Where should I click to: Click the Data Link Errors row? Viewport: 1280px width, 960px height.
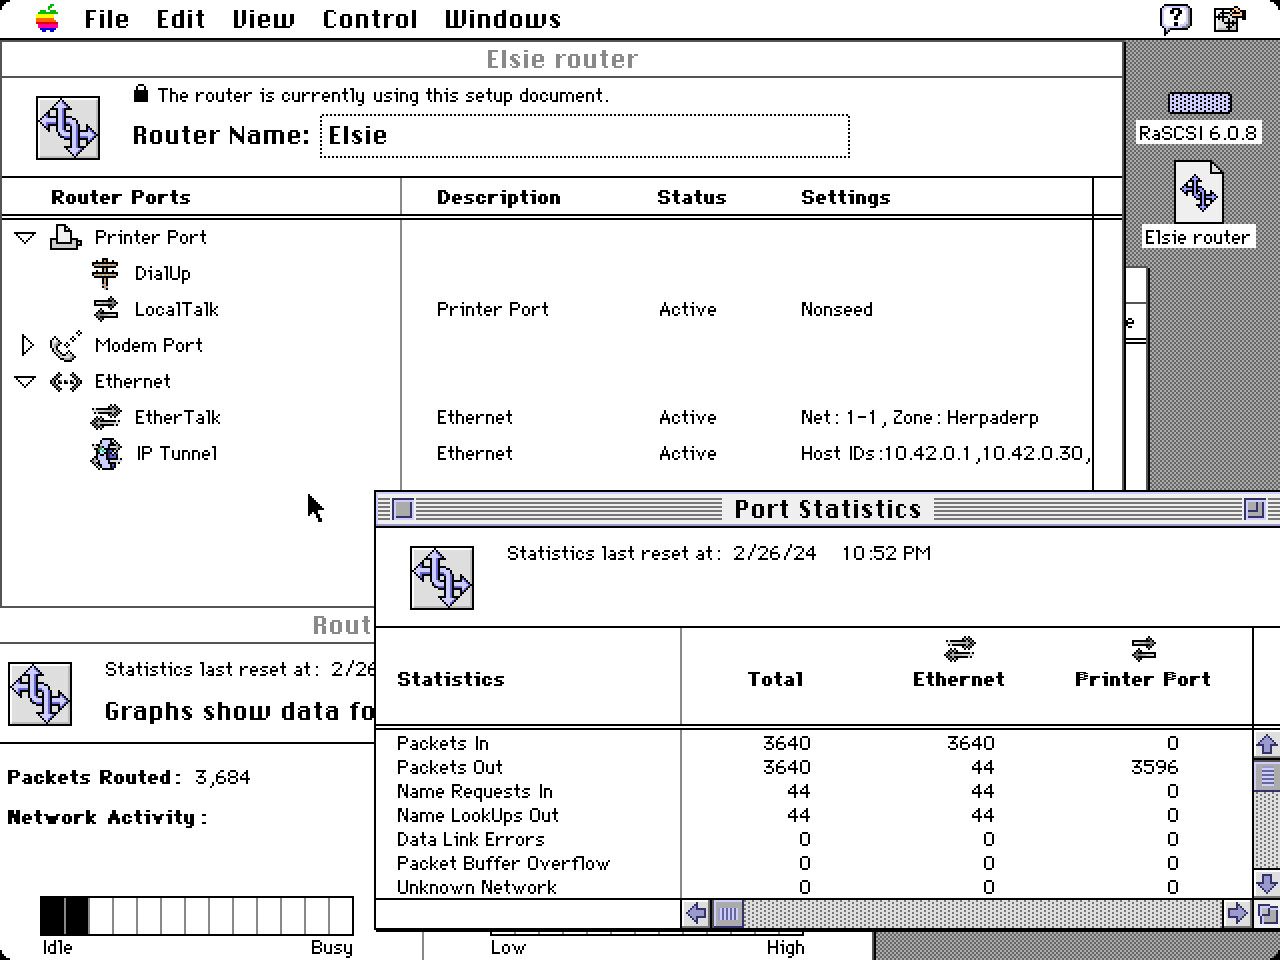[814, 839]
